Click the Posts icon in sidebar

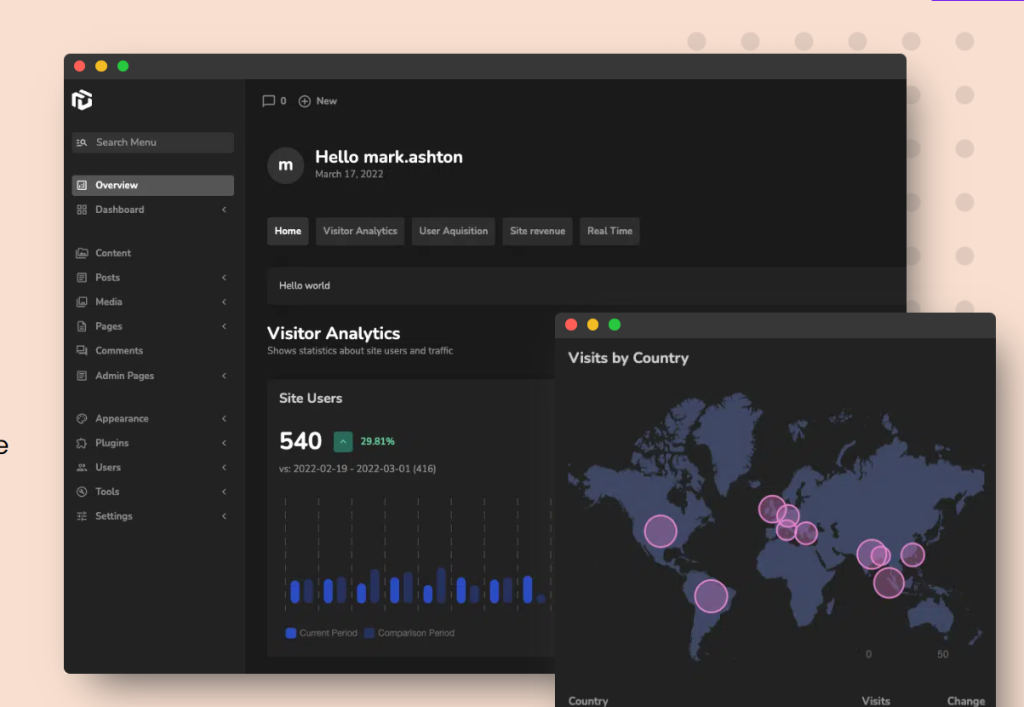click(82, 278)
